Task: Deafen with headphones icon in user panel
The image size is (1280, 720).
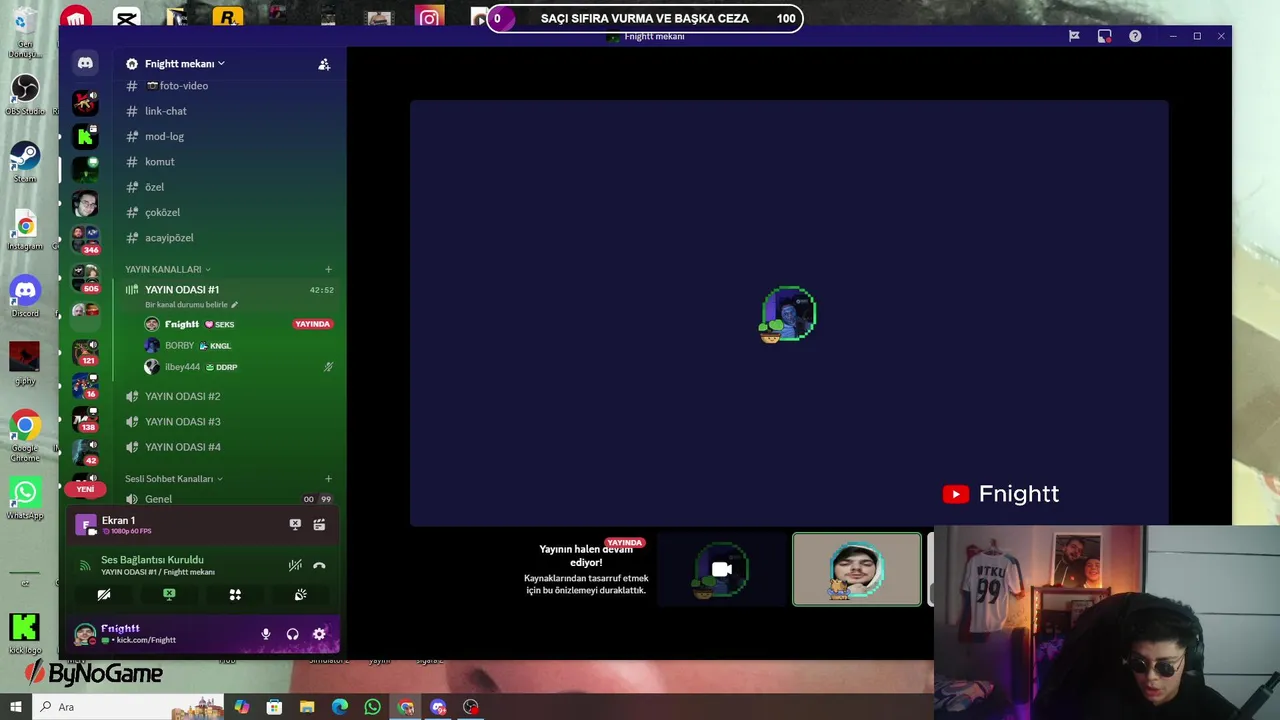Action: (x=293, y=634)
